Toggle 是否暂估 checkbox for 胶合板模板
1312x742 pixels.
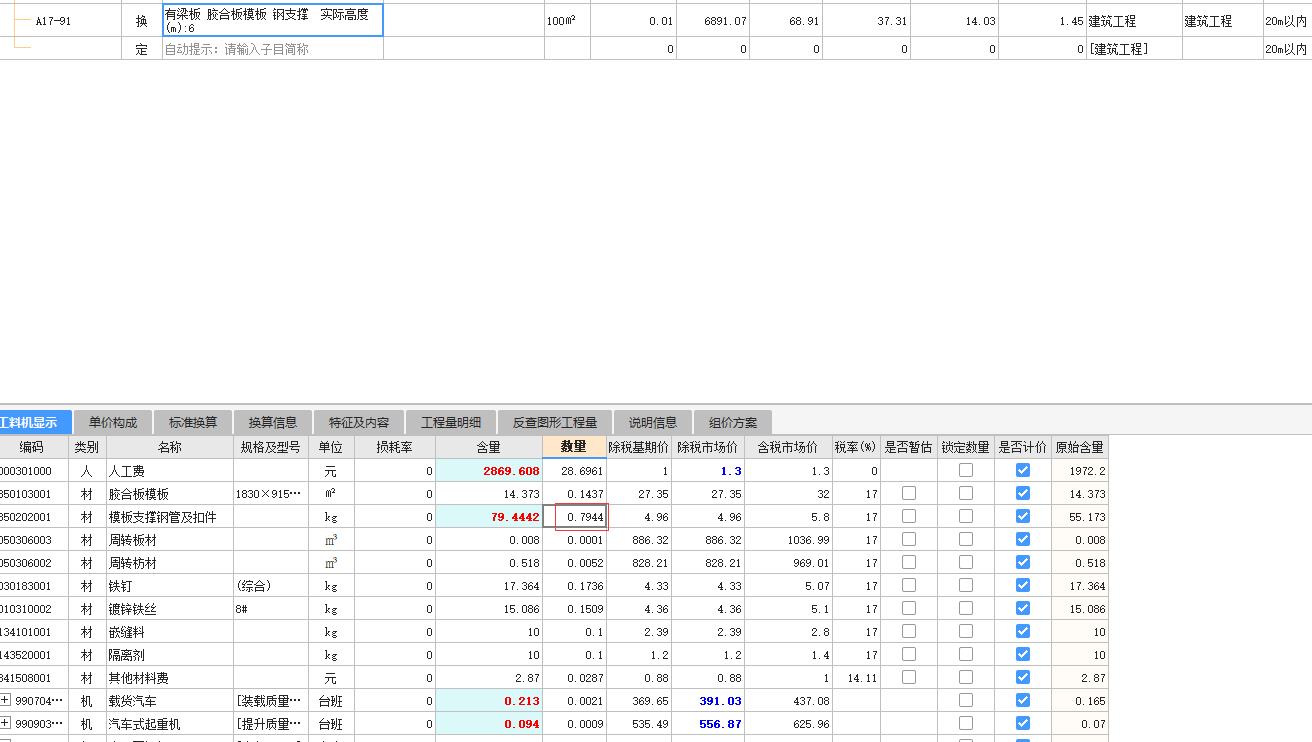tap(909, 493)
